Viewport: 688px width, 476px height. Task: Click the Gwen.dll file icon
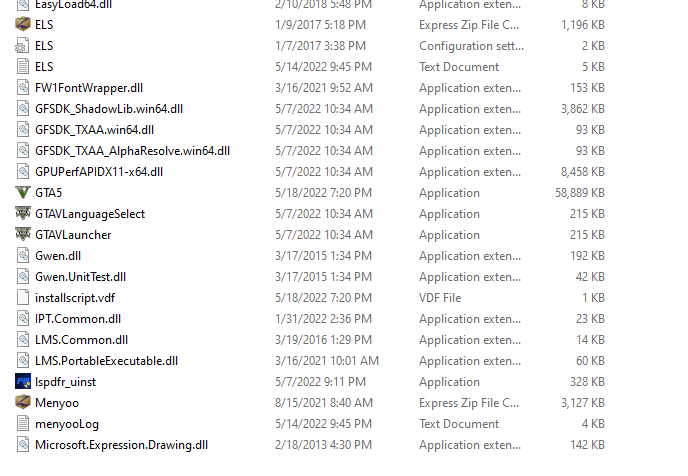(23, 256)
